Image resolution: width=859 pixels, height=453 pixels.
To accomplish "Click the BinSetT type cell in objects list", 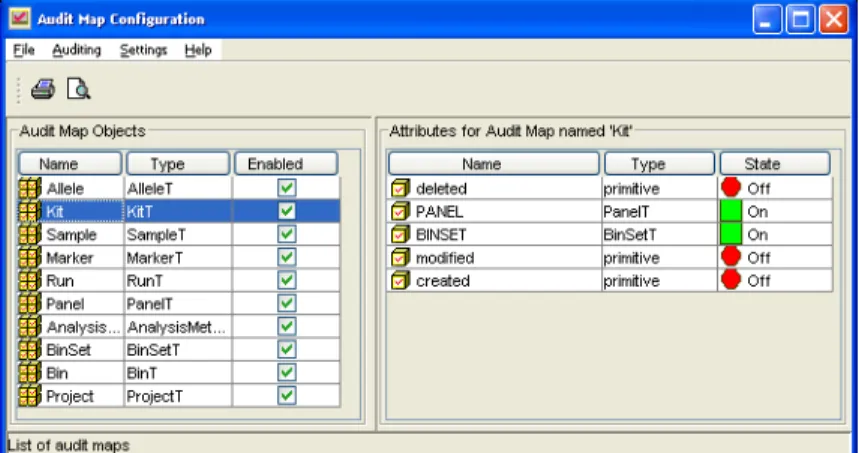I will click(177, 350).
